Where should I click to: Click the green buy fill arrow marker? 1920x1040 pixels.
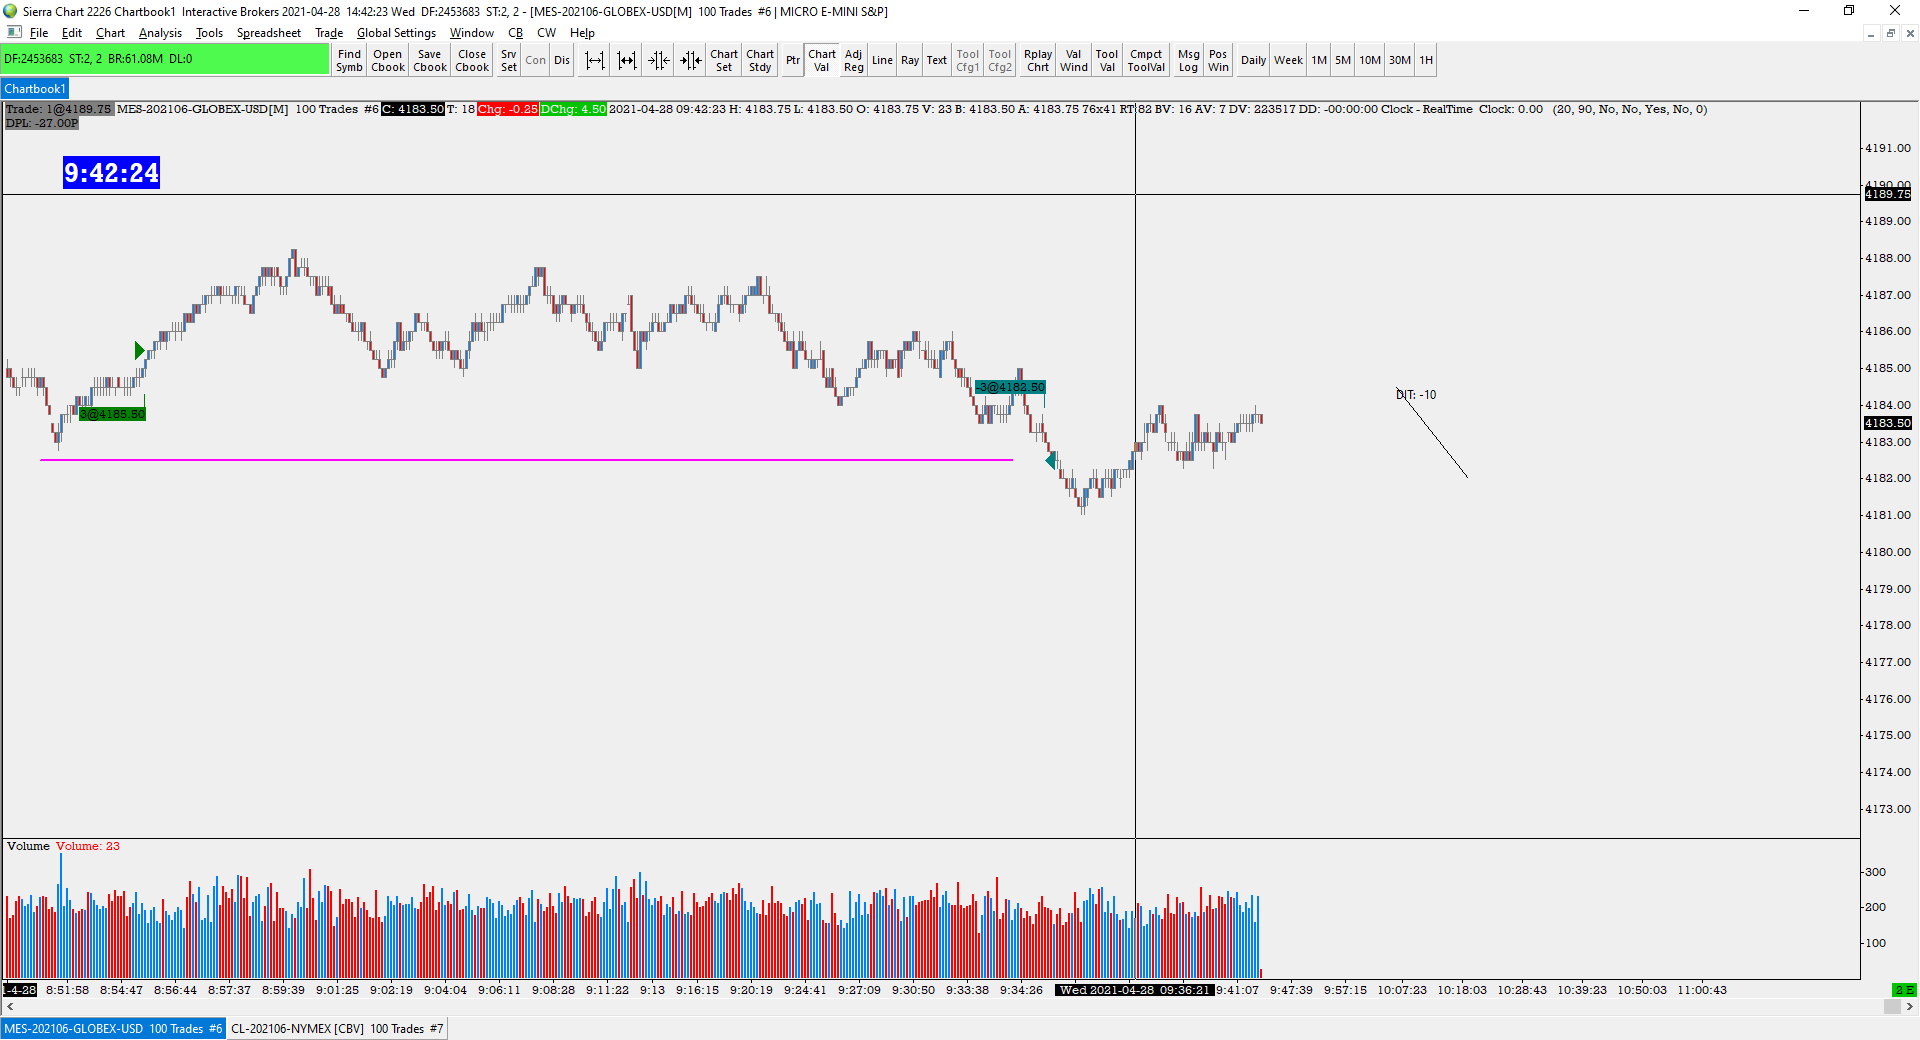pos(140,351)
